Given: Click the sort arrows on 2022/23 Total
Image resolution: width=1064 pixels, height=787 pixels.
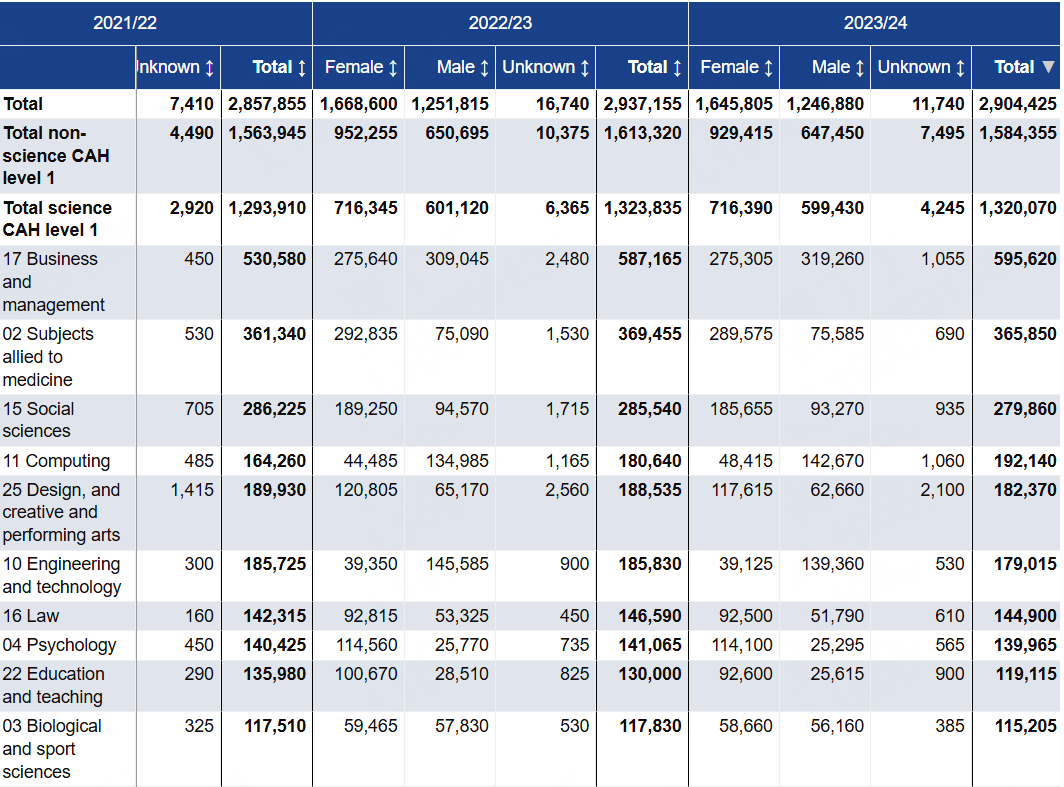Looking at the screenshot, I should [x=677, y=68].
